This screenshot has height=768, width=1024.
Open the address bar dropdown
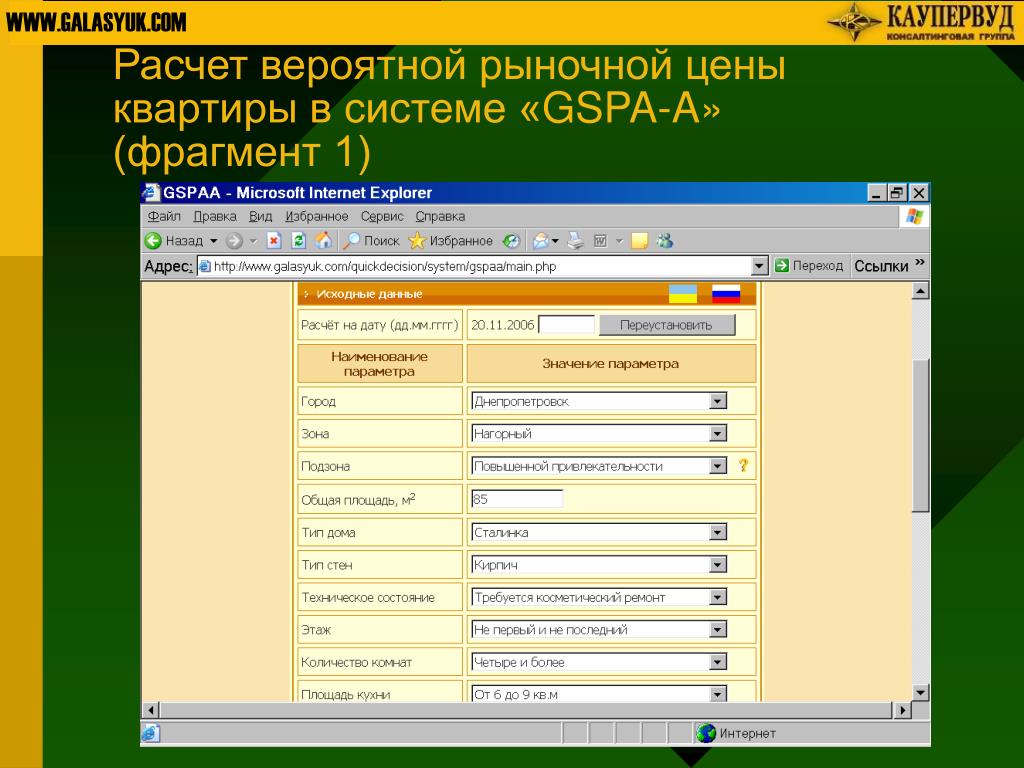(x=759, y=266)
